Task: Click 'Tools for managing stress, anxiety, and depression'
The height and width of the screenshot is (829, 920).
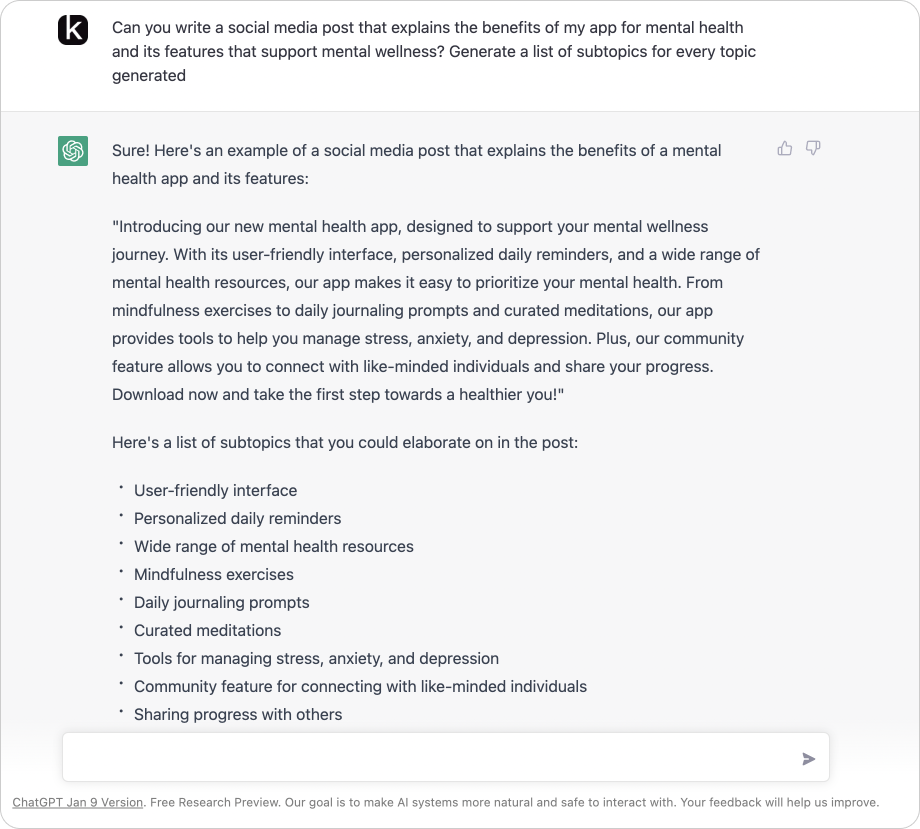Action: (316, 659)
